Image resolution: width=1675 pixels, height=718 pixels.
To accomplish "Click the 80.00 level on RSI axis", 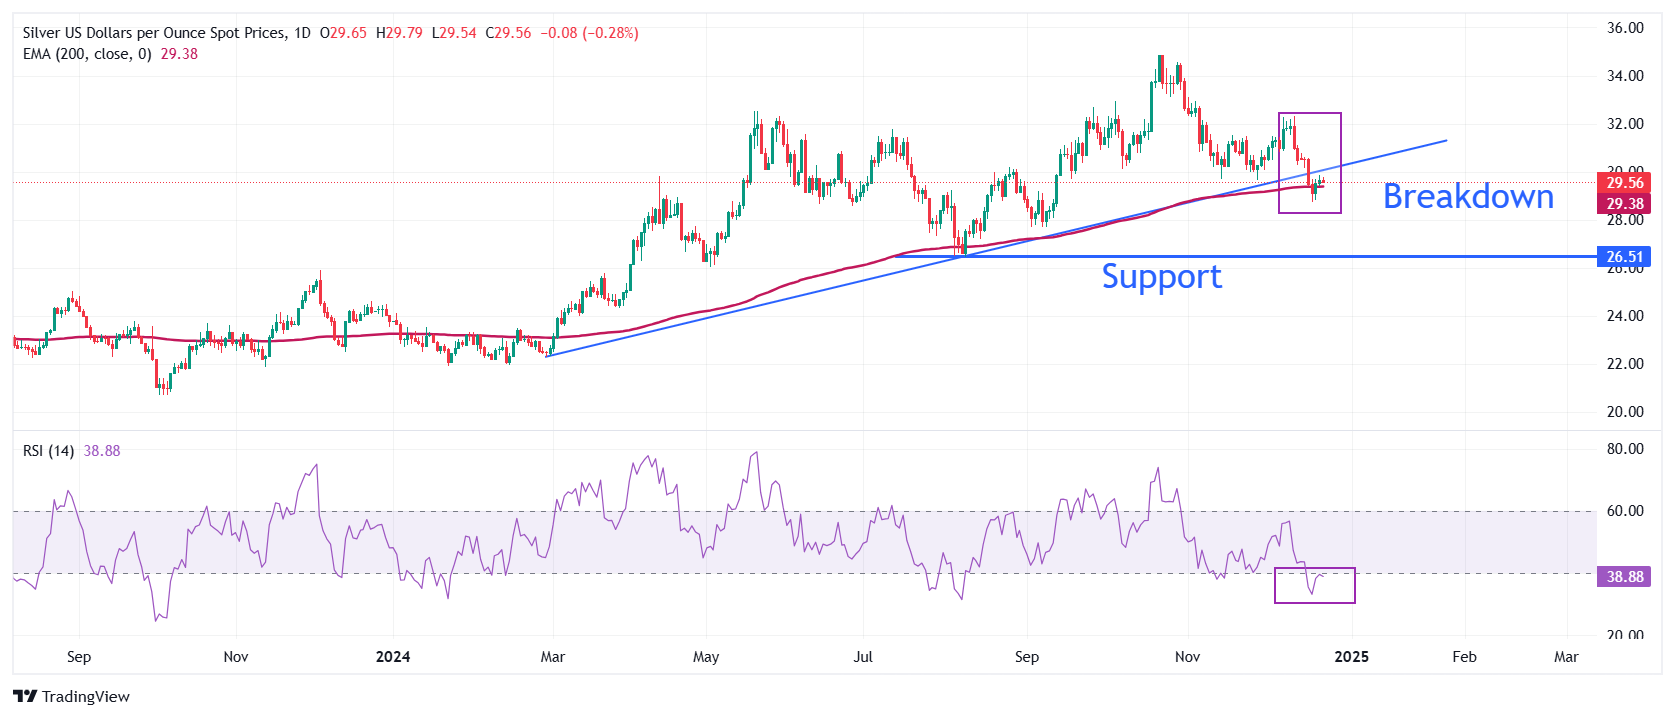I will 1624,449.
